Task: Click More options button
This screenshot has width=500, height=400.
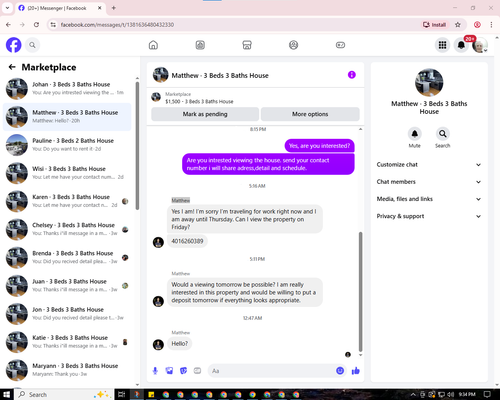Action: (x=310, y=114)
